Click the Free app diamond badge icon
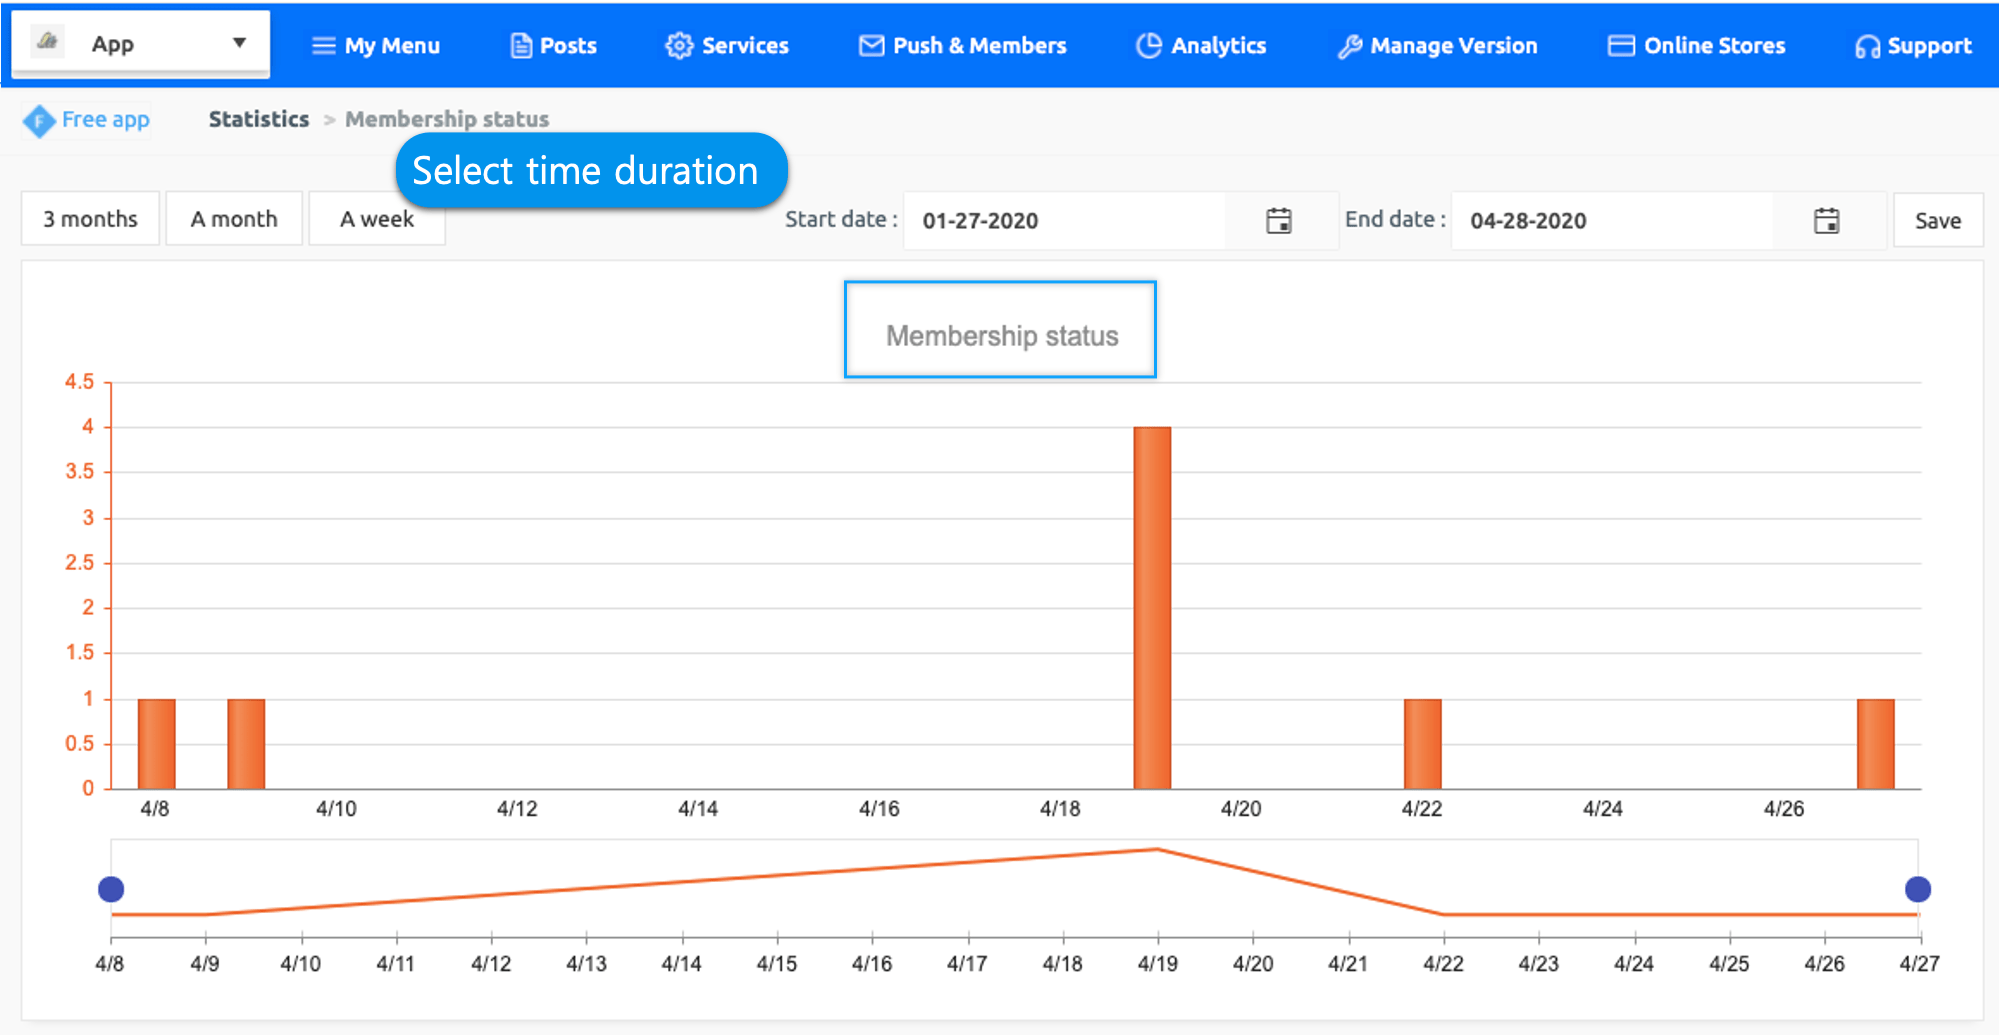This screenshot has width=1999, height=1035. click(39, 121)
